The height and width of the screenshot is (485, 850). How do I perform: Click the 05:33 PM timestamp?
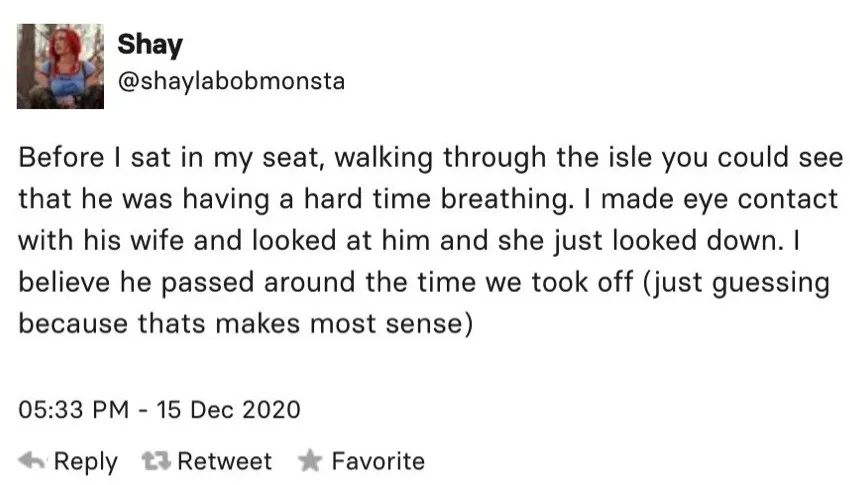[74, 410]
